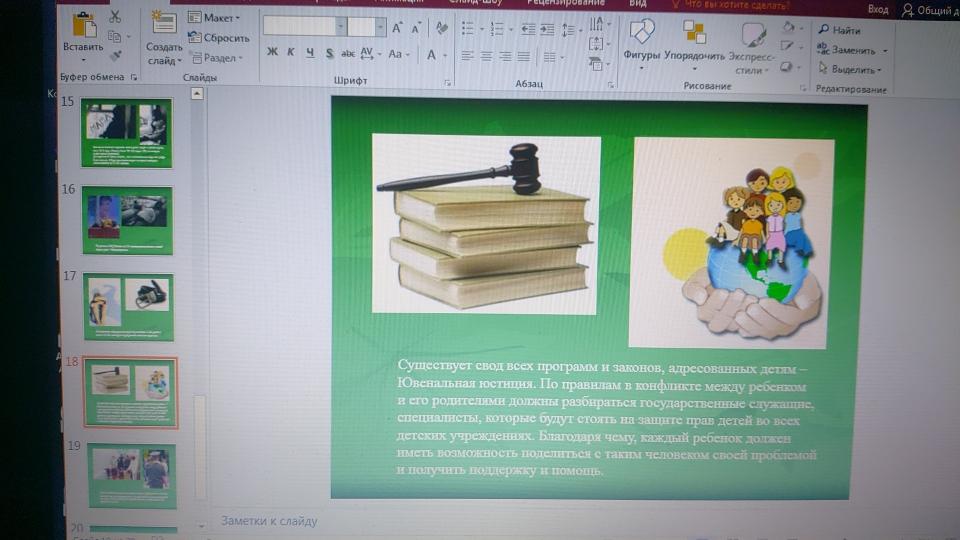Viewport: 960px width, 540px height.
Task: Toggle Underline (Ч) formatting
Action: (310, 53)
